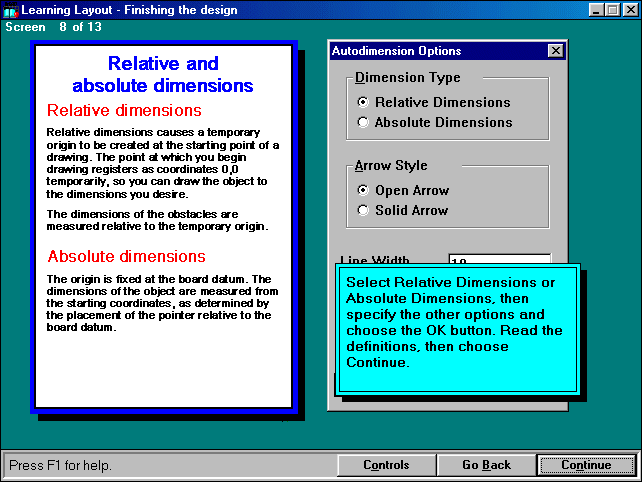This screenshot has height=482, width=642.
Task: Select the Relative Dimensions radio button
Action: tap(364, 102)
